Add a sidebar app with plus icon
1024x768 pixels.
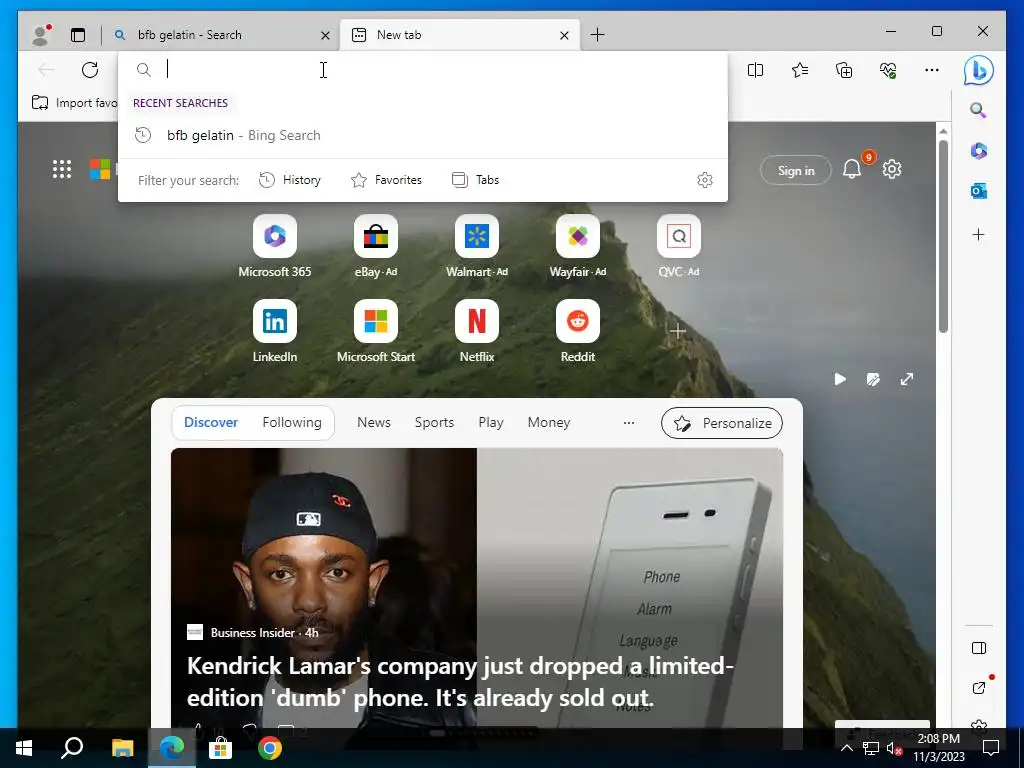[978, 234]
